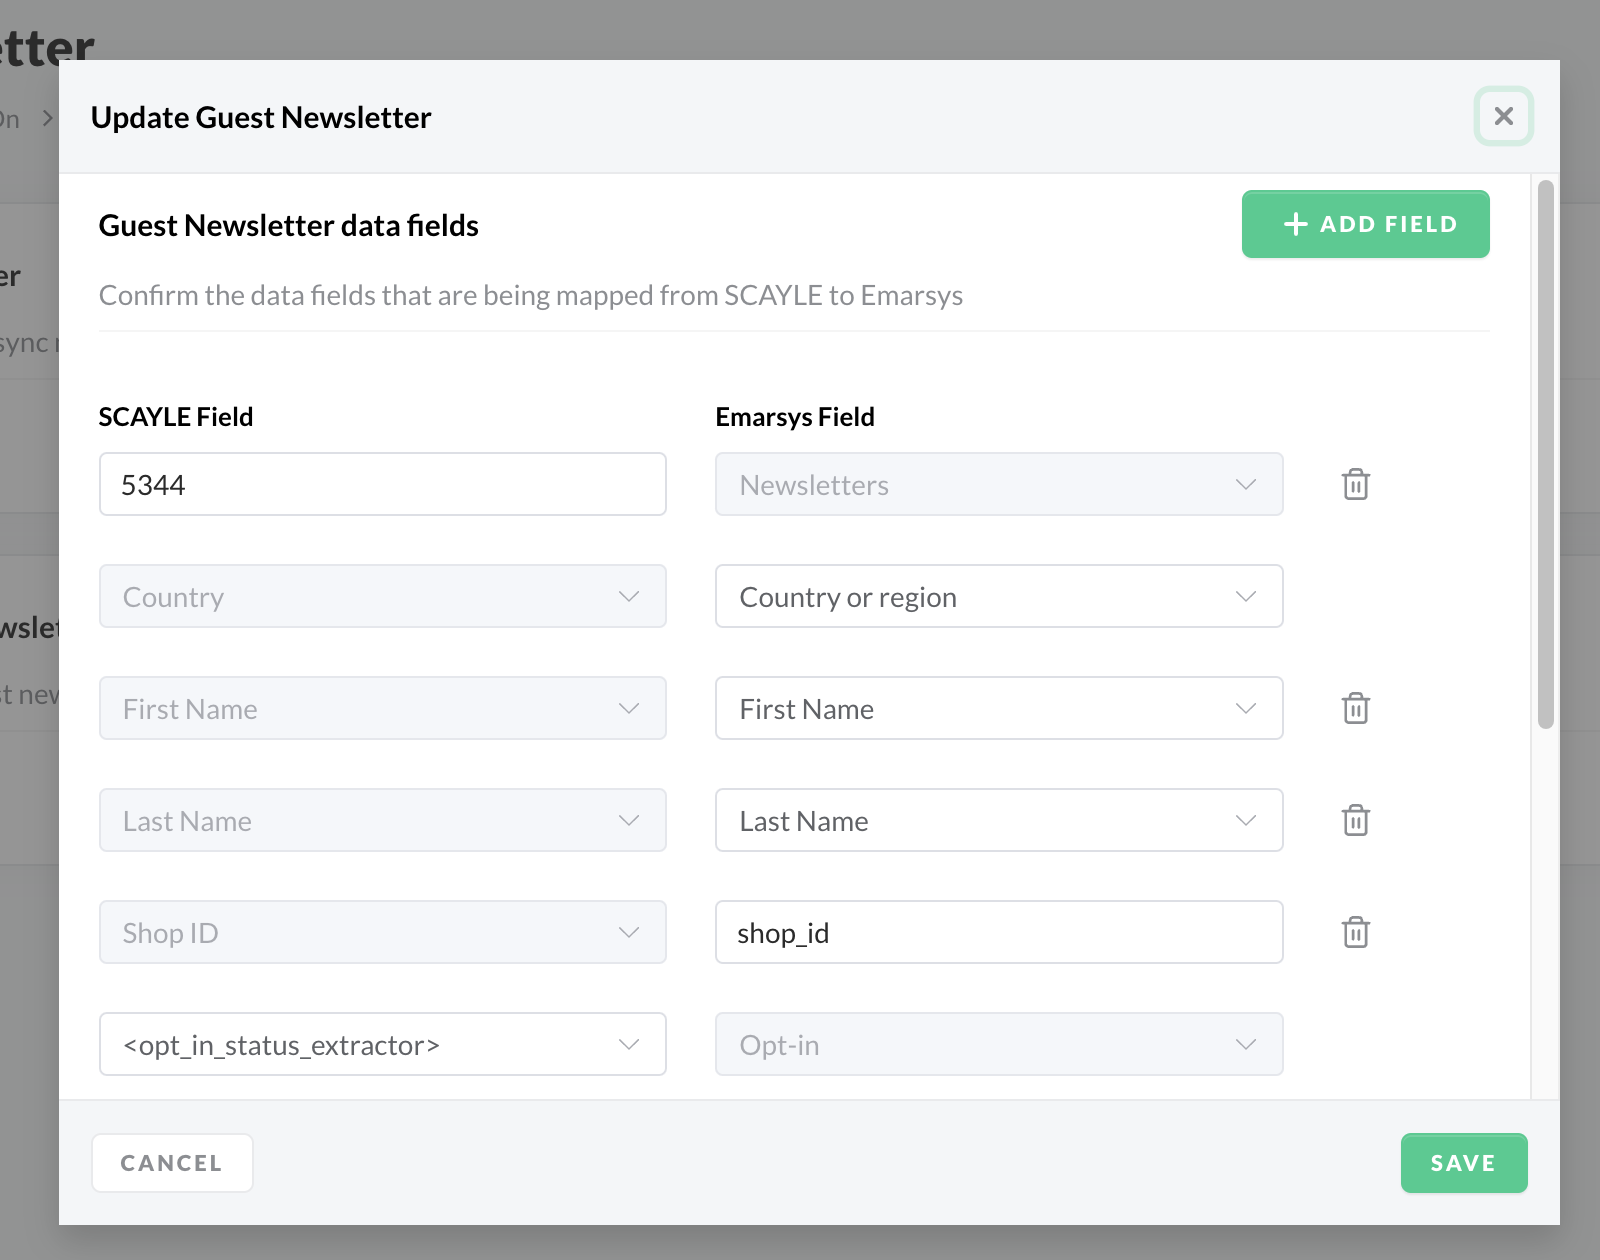
Task: Click the dialog's vertical scrollbar thumb
Action: pyautogui.click(x=1545, y=454)
